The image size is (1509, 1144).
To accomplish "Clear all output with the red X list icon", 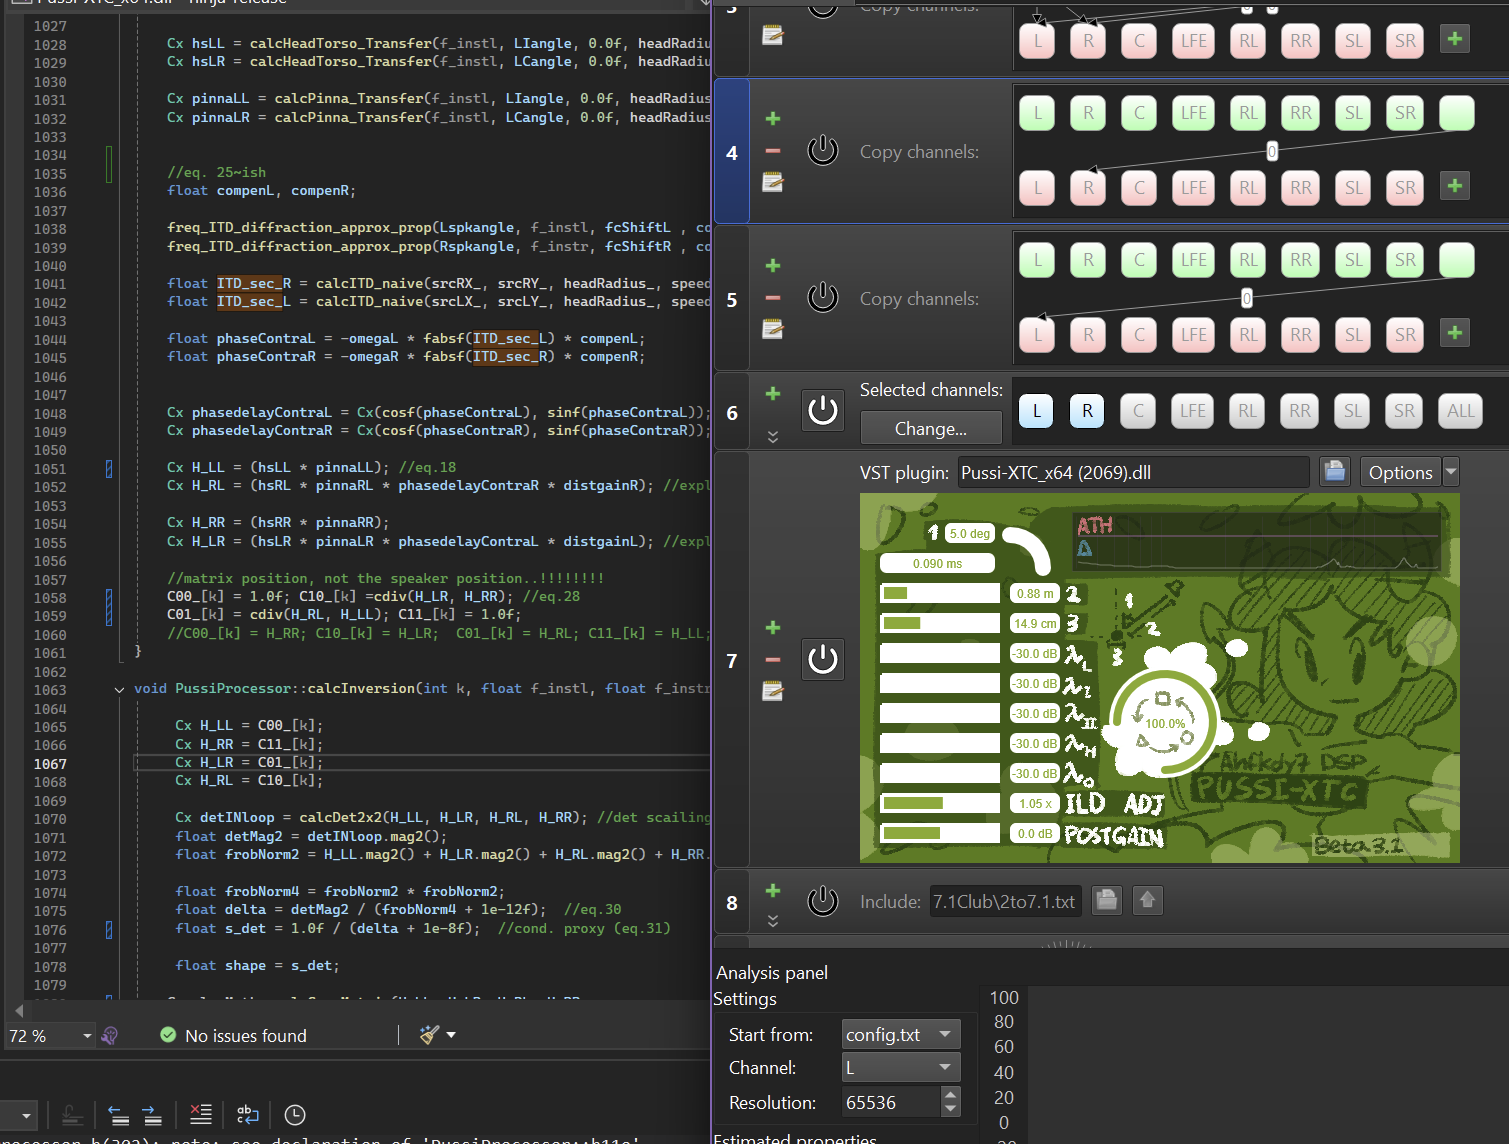I will click(201, 1115).
